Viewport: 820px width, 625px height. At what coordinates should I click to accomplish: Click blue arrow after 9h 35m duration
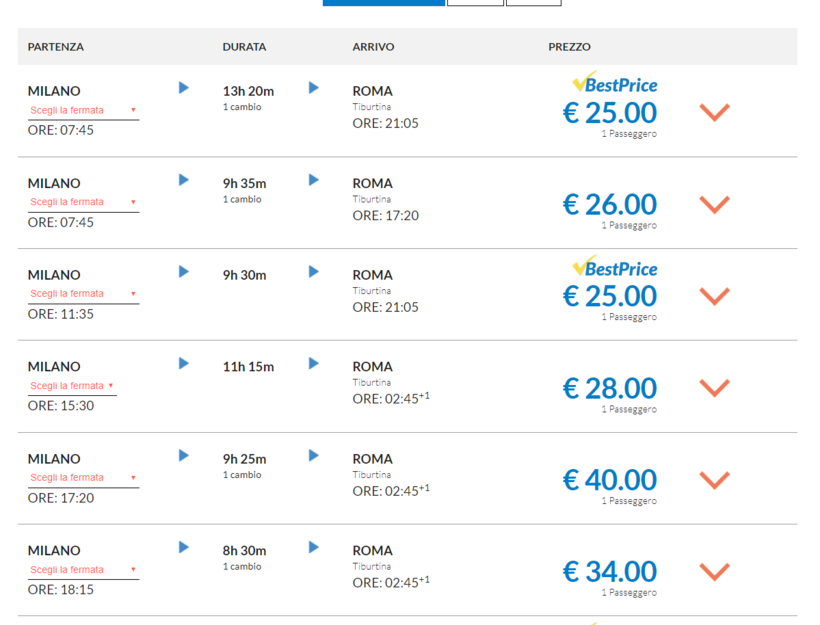[x=314, y=180]
